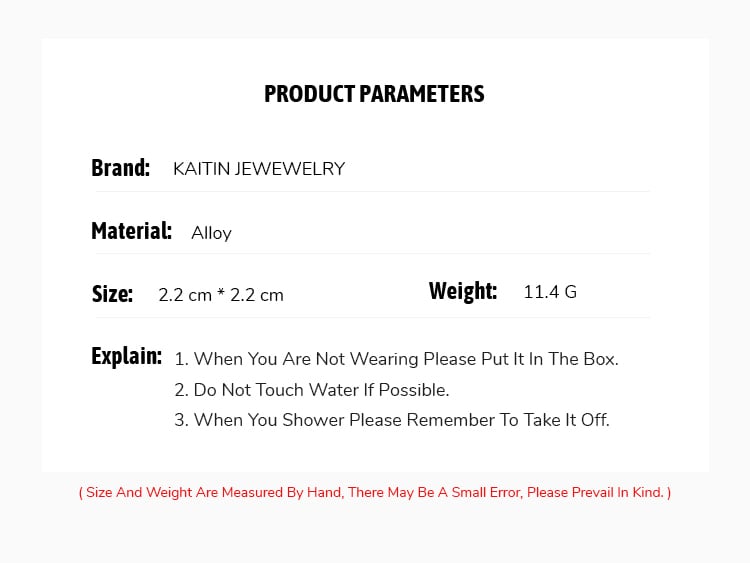Select the Brand label

click(x=120, y=168)
